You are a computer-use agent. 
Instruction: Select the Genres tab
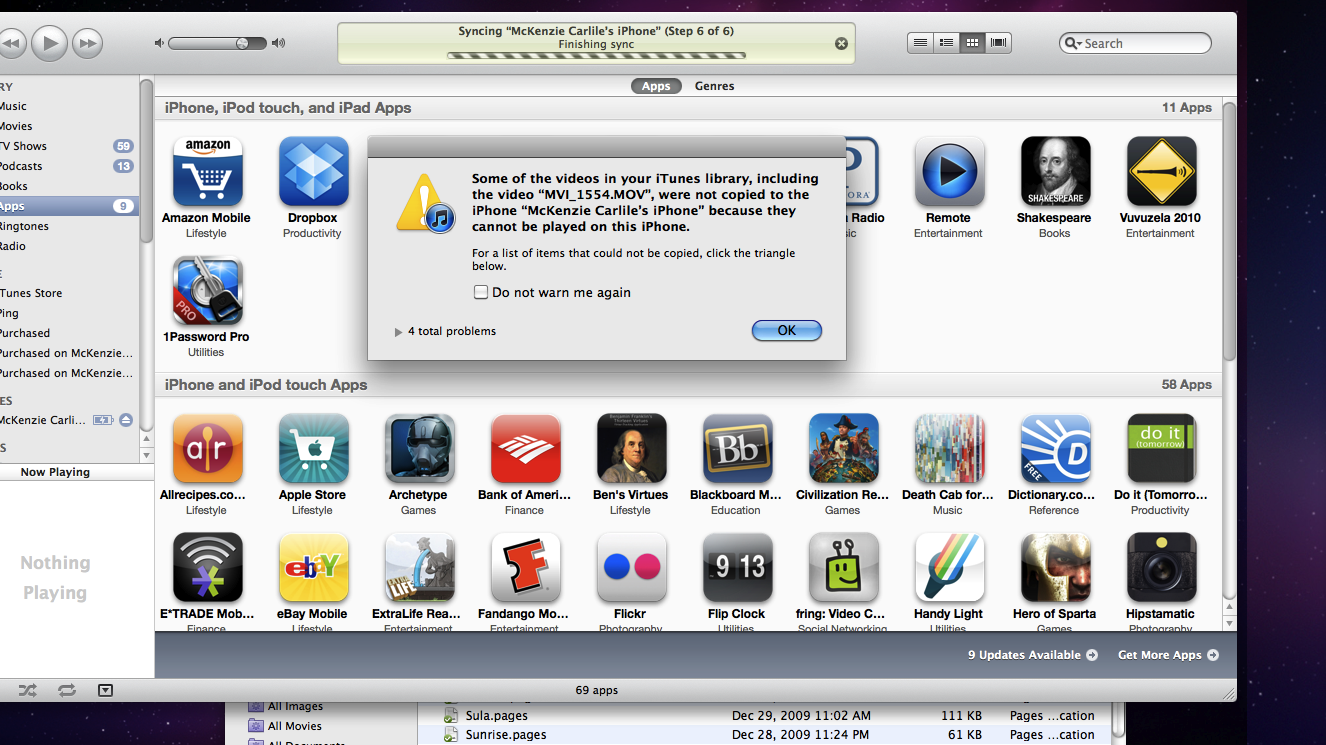(715, 86)
